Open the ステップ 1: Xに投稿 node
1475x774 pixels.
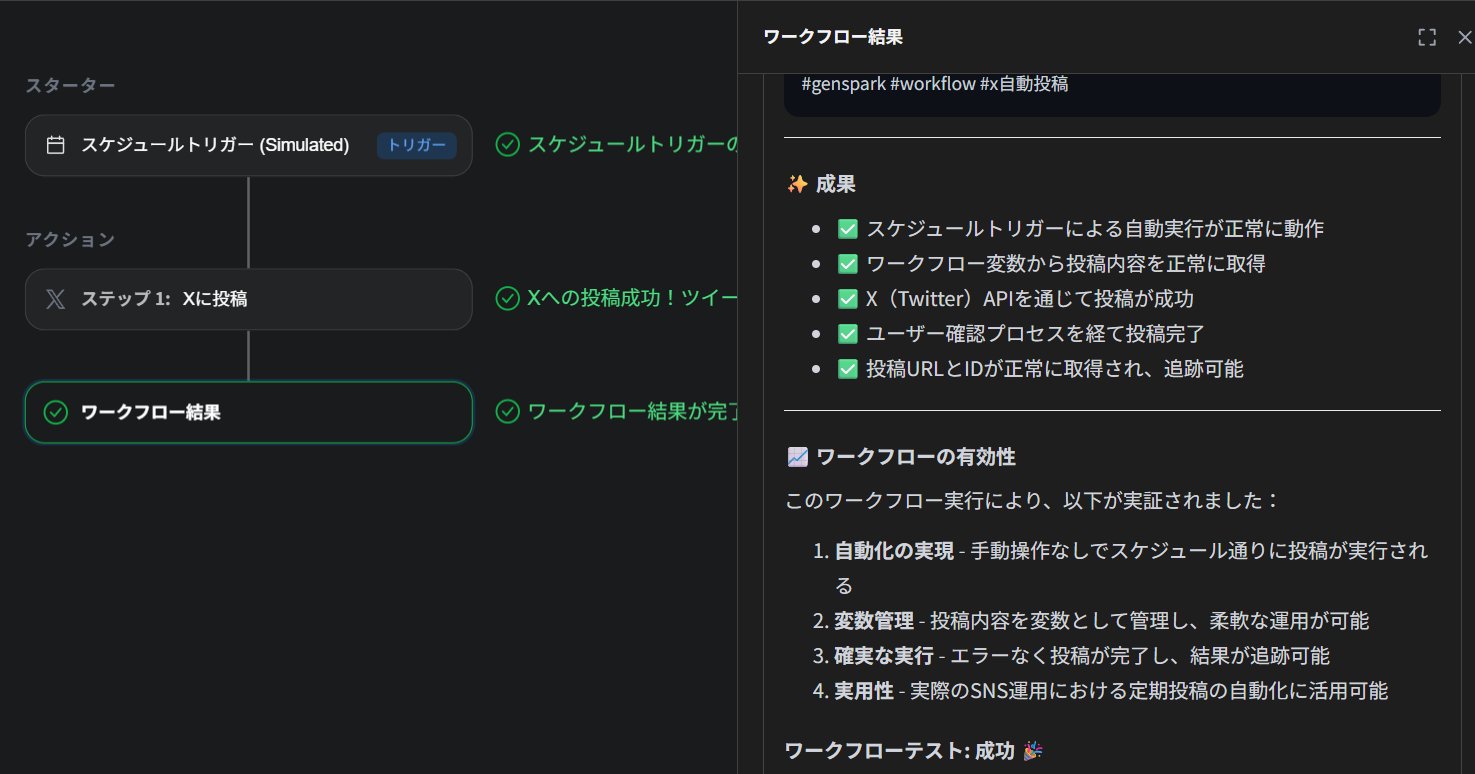[x=248, y=299]
